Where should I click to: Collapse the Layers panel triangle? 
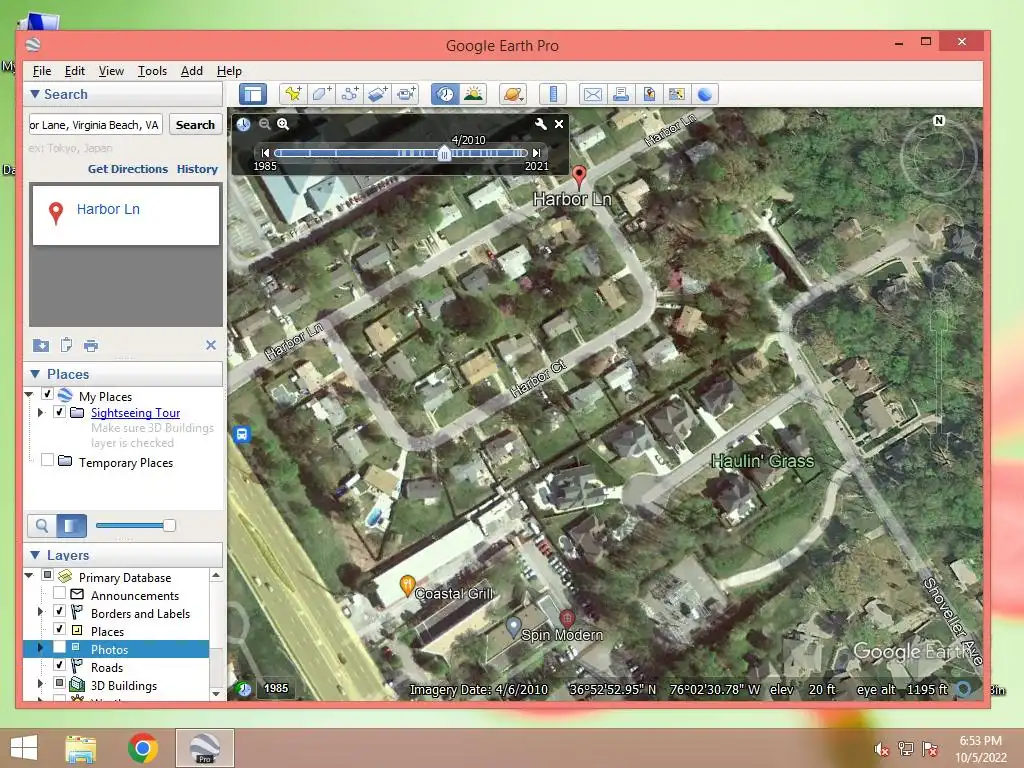[35, 555]
